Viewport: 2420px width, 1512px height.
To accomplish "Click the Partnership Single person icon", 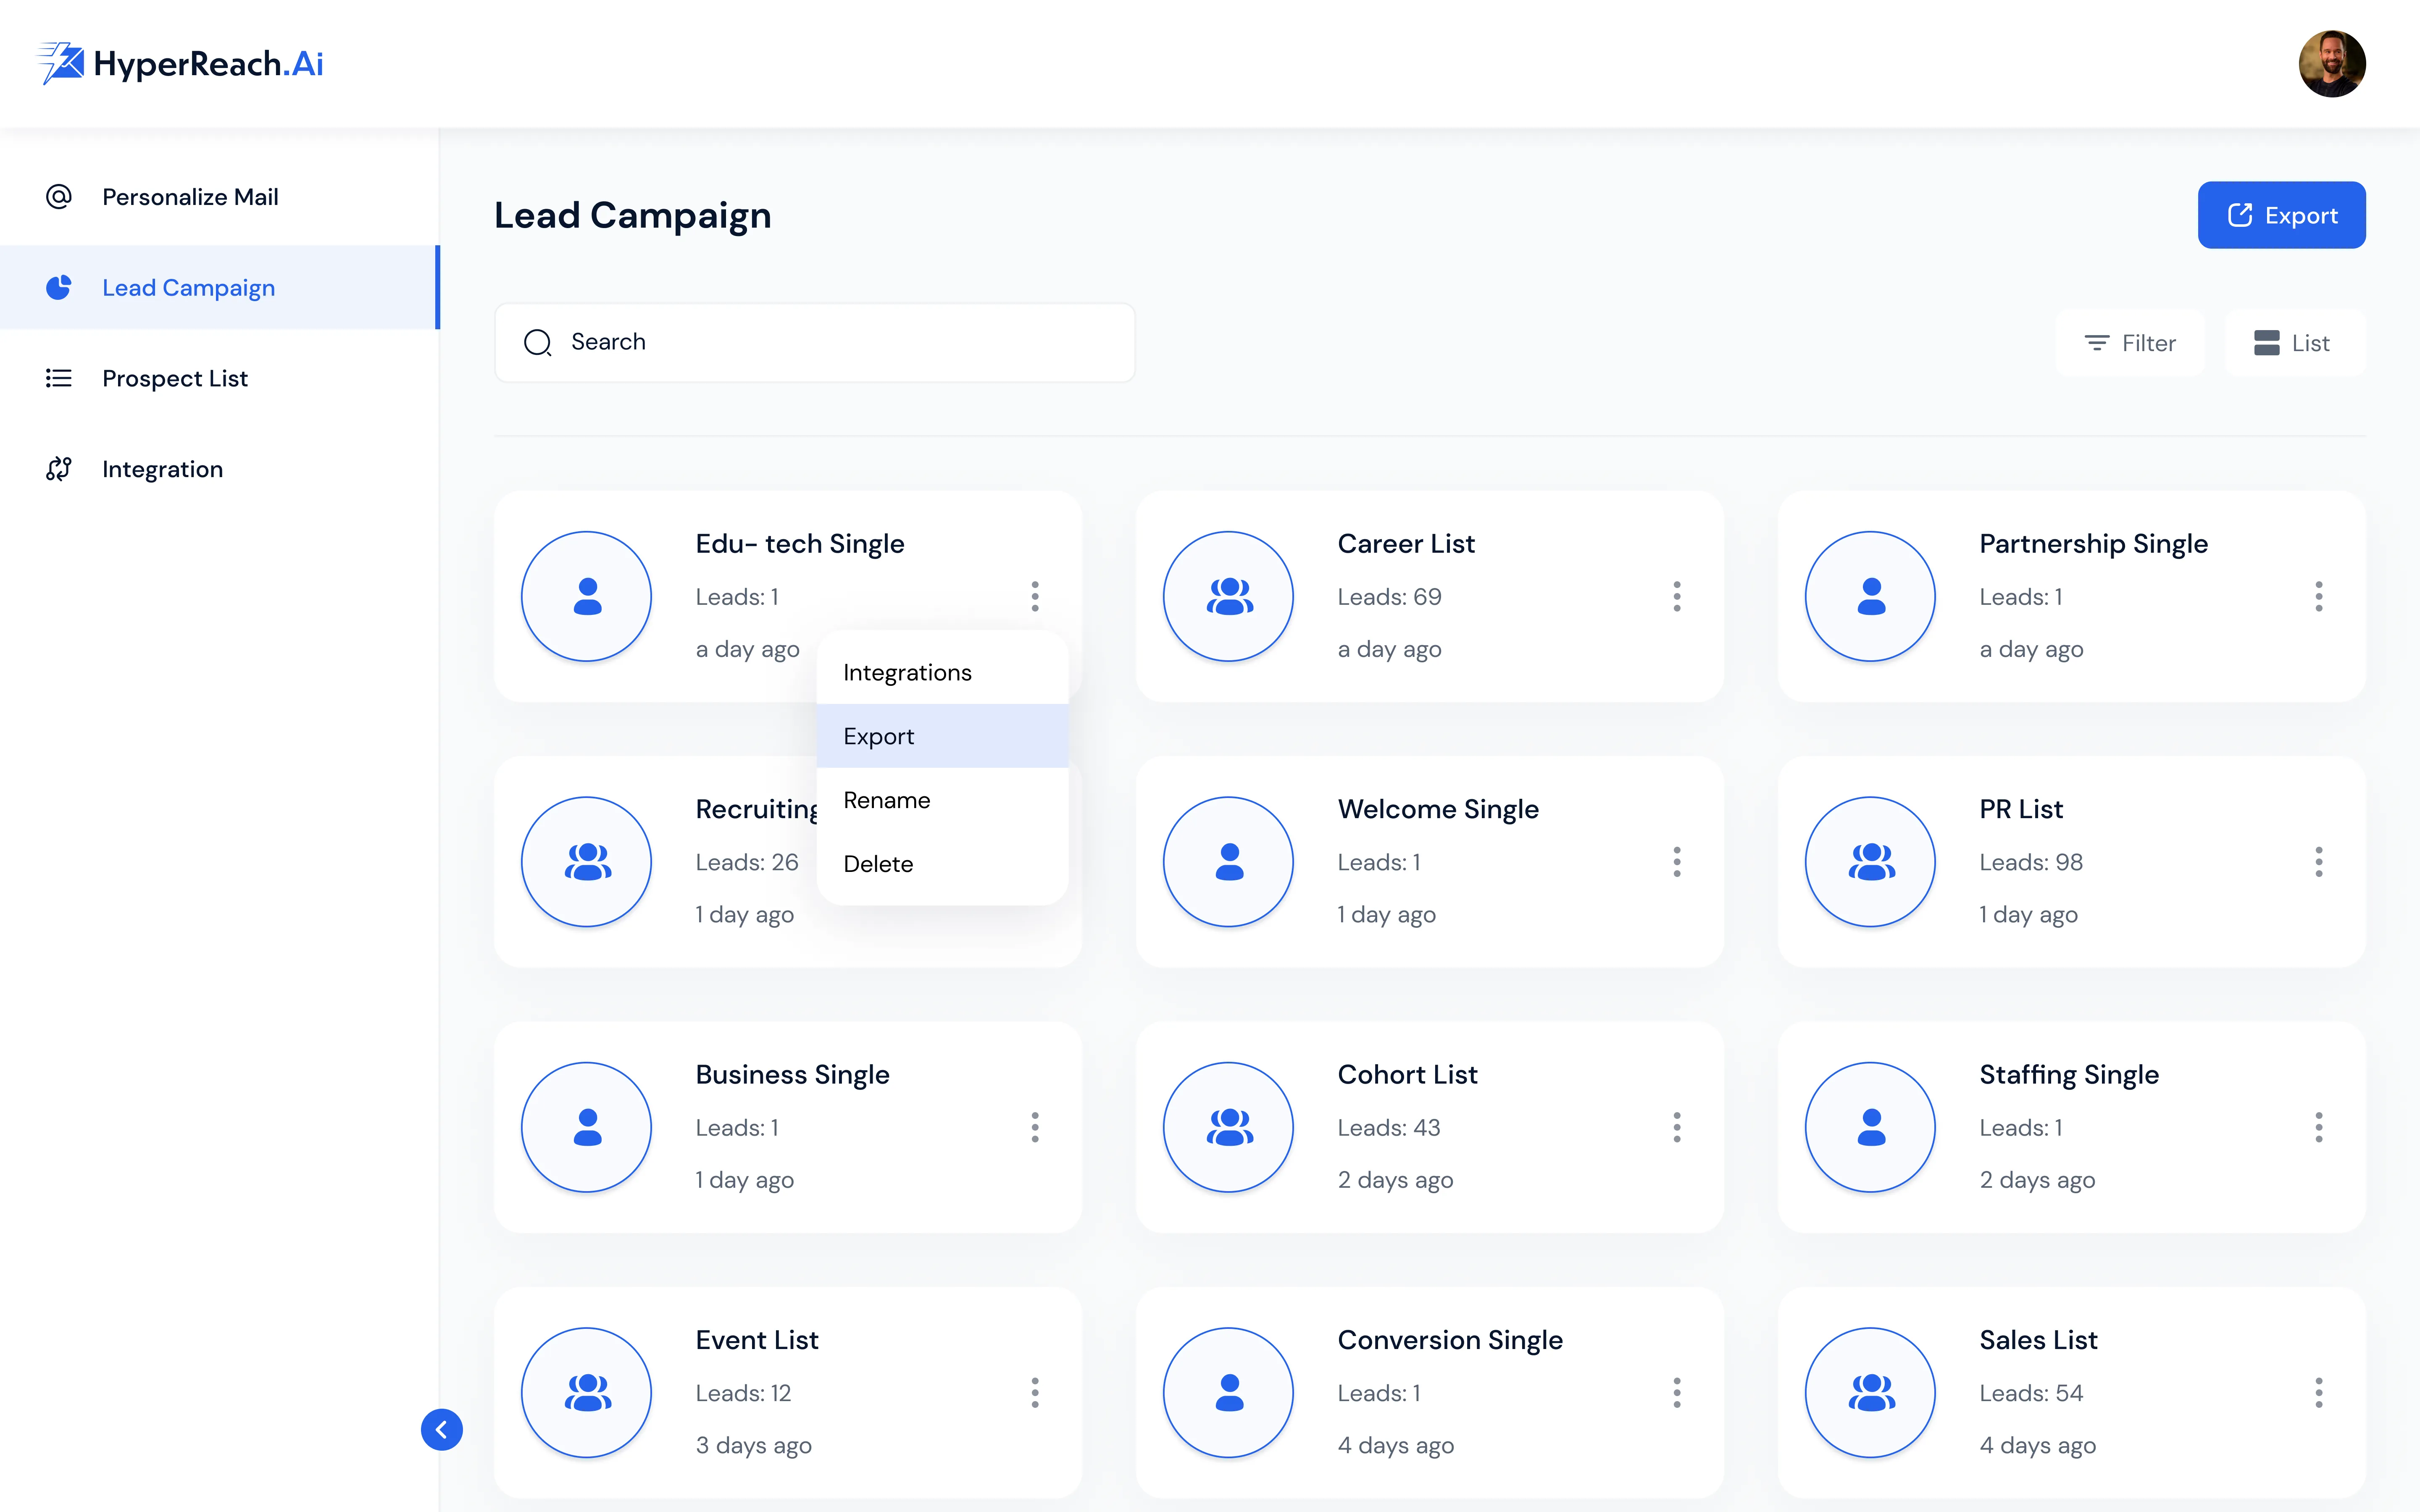I will 1870,596.
